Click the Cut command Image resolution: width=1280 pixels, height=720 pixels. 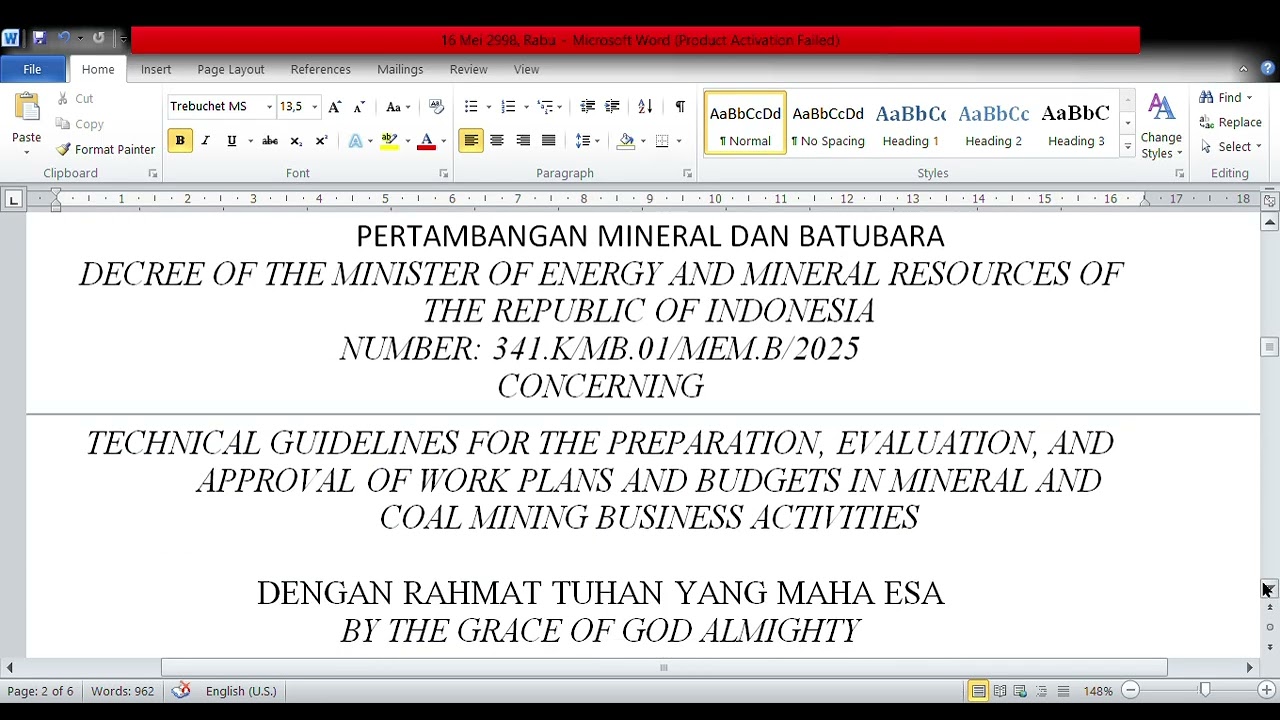point(74,99)
